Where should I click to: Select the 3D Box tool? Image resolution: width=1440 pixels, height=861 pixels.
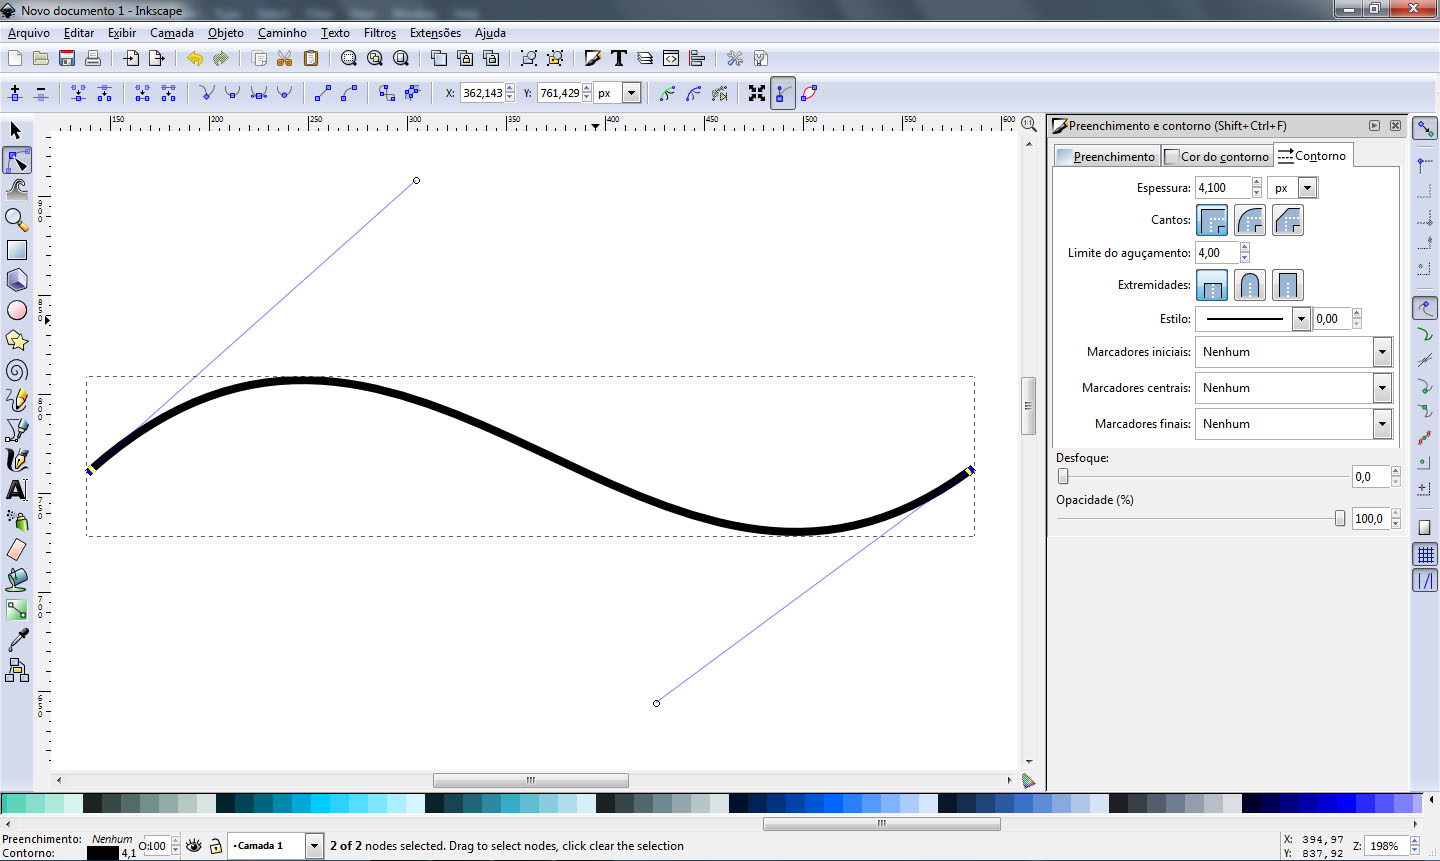[16, 280]
